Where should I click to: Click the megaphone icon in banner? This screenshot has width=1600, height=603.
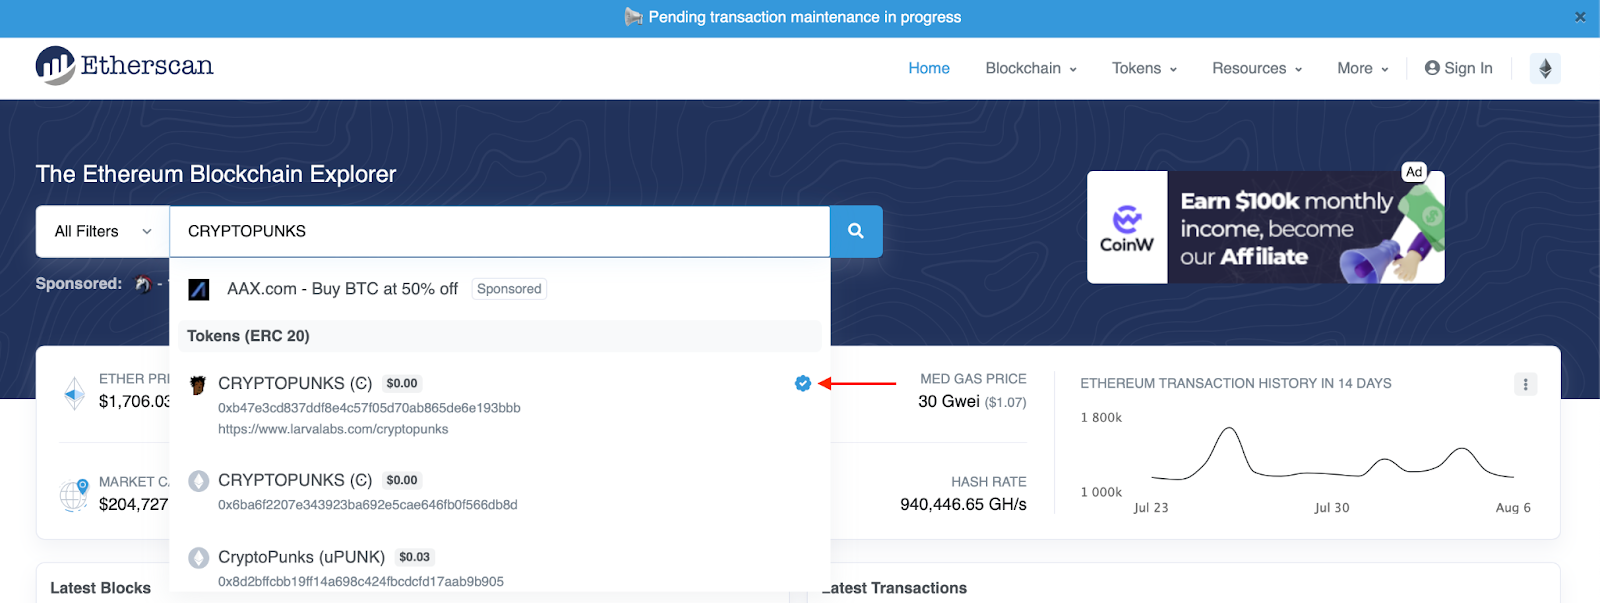pyautogui.click(x=634, y=17)
